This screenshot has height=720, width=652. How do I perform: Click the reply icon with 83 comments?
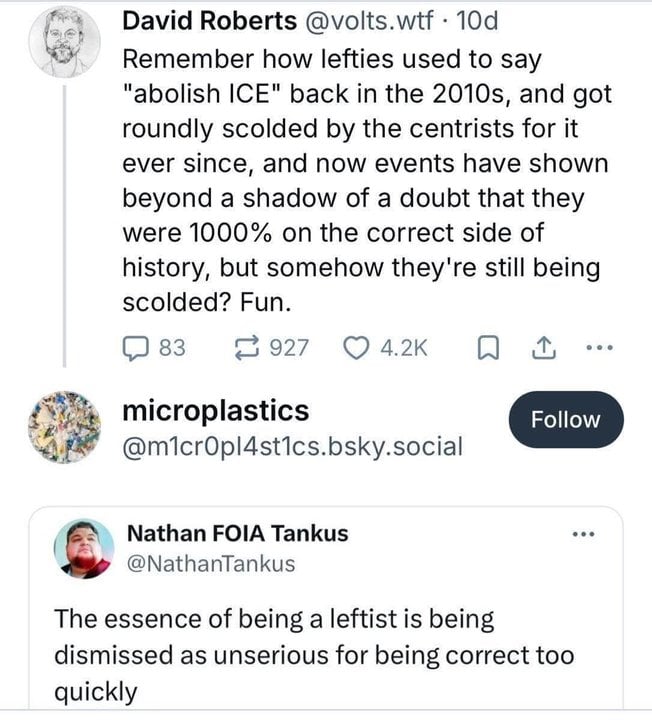tap(135, 347)
